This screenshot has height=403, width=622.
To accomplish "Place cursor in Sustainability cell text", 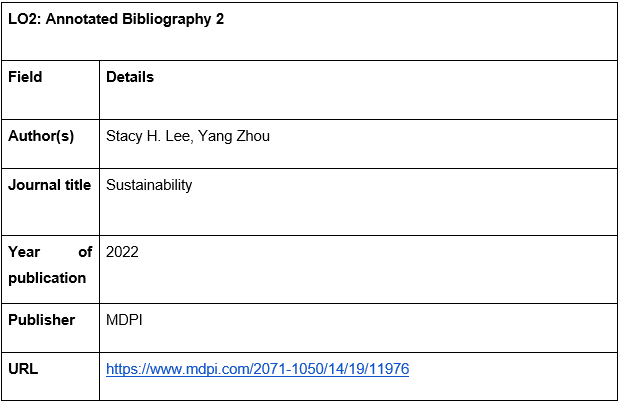I will click(x=149, y=185).
